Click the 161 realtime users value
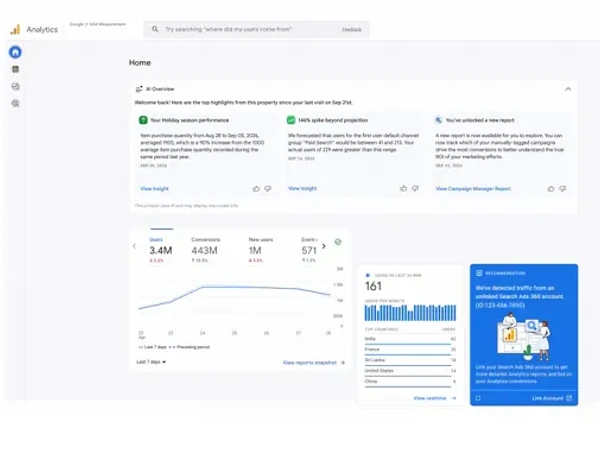Image resolution: width=600 pixels, height=450 pixels. [x=373, y=286]
